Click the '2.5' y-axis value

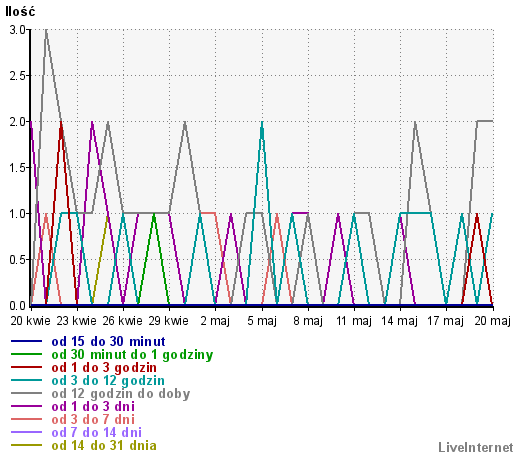point(18,76)
